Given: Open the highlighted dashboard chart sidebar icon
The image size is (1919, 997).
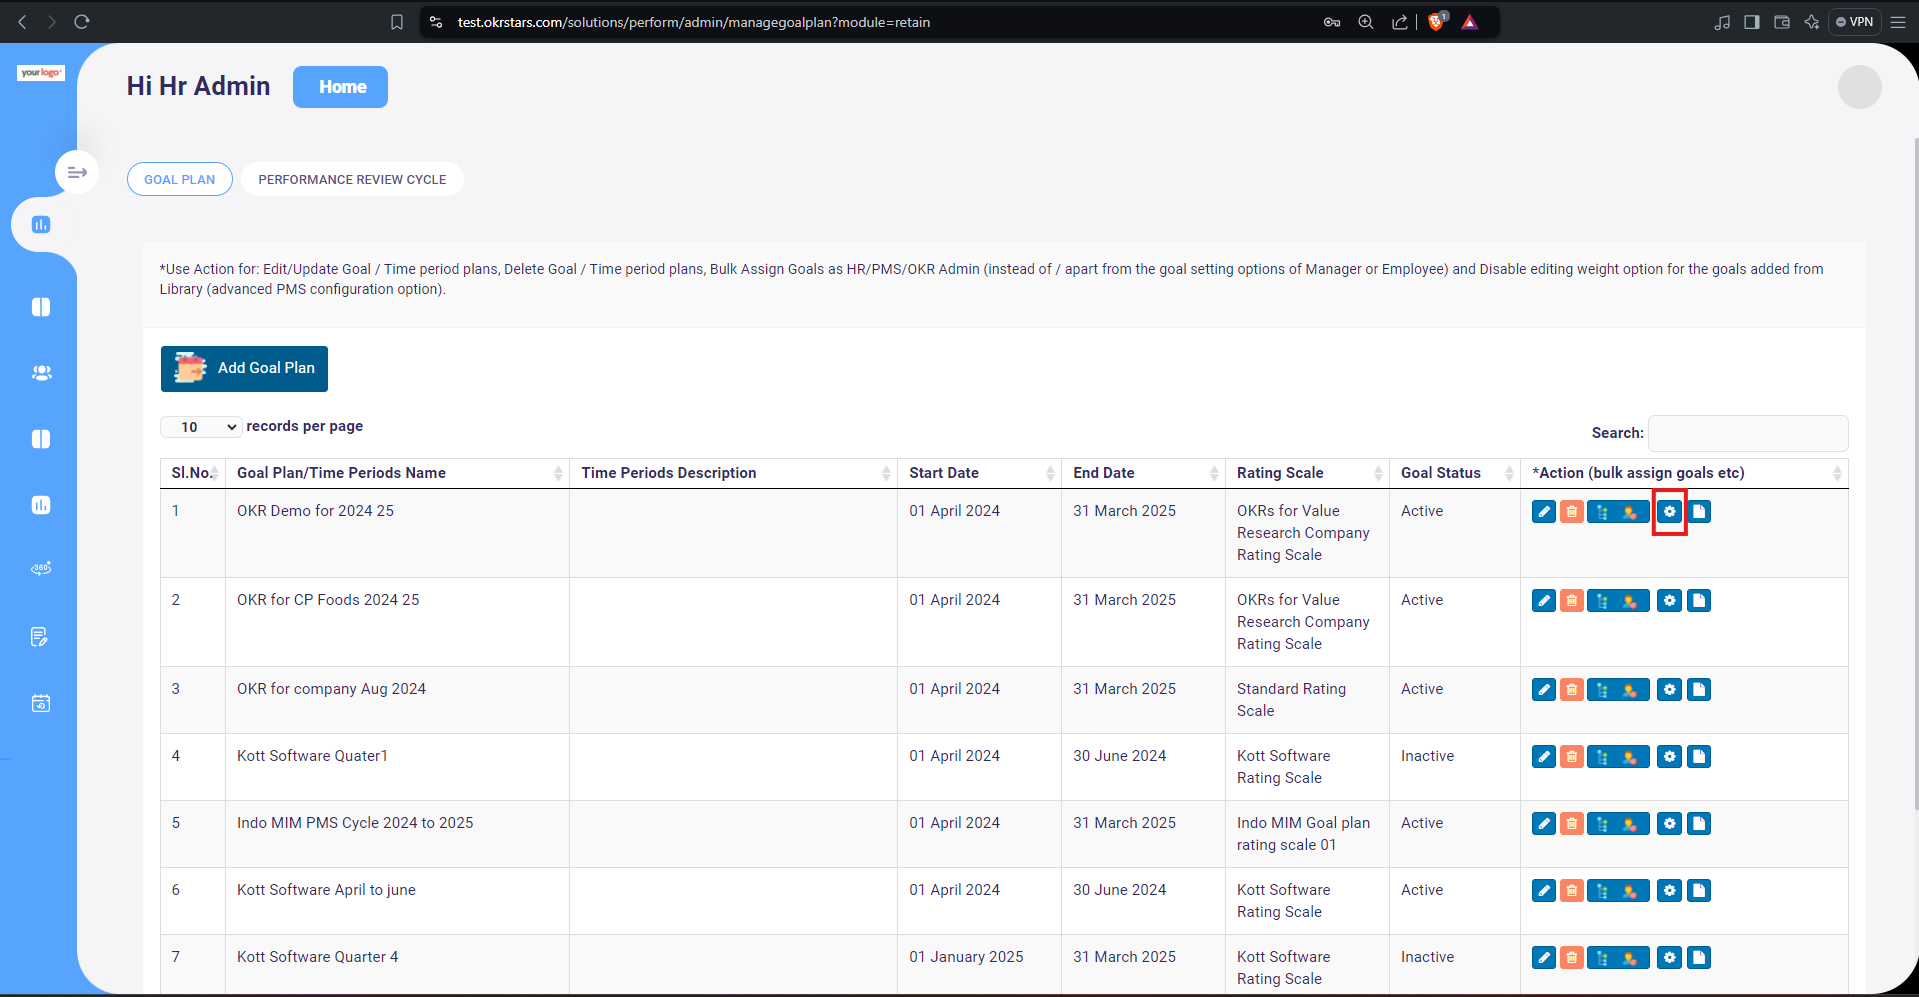Looking at the screenshot, I should coord(41,225).
